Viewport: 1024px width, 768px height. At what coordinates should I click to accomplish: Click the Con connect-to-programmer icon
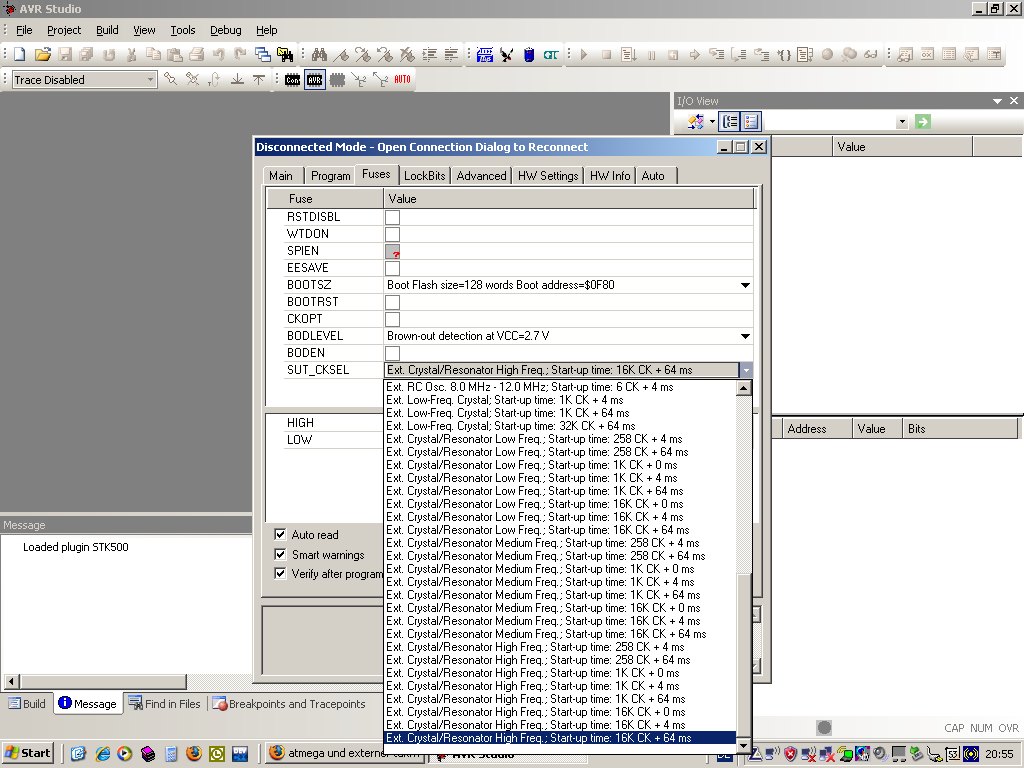click(x=292, y=80)
